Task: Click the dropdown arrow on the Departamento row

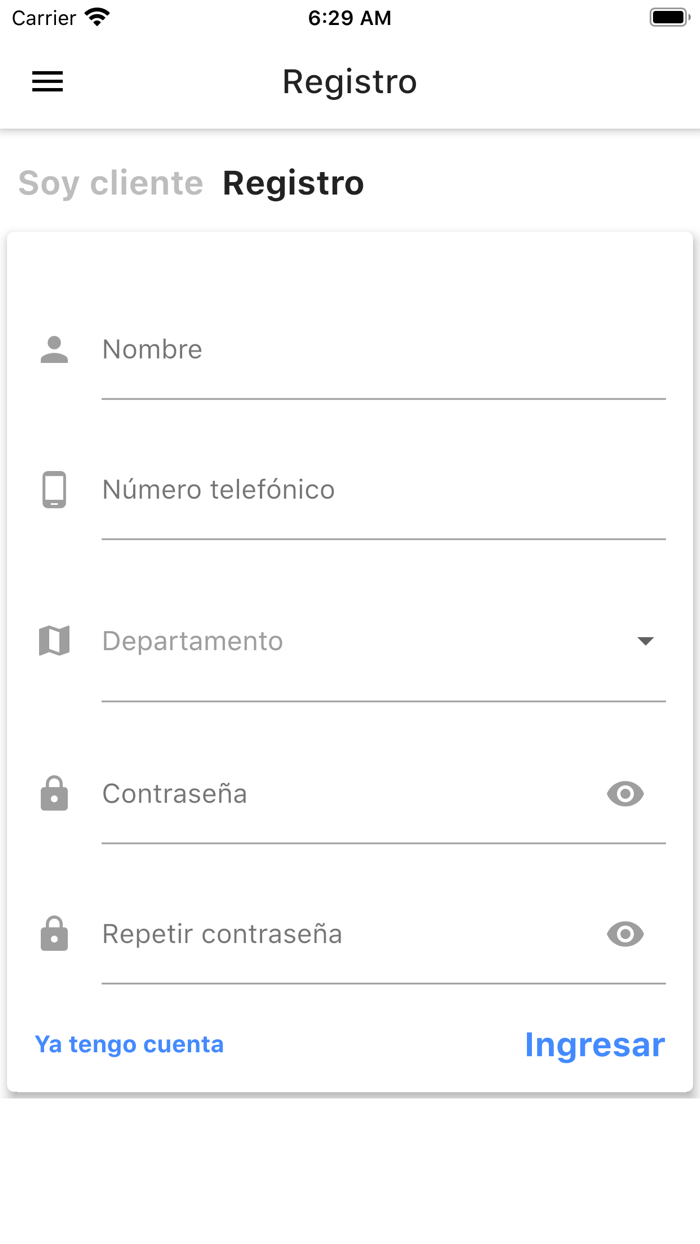Action: 647,640
